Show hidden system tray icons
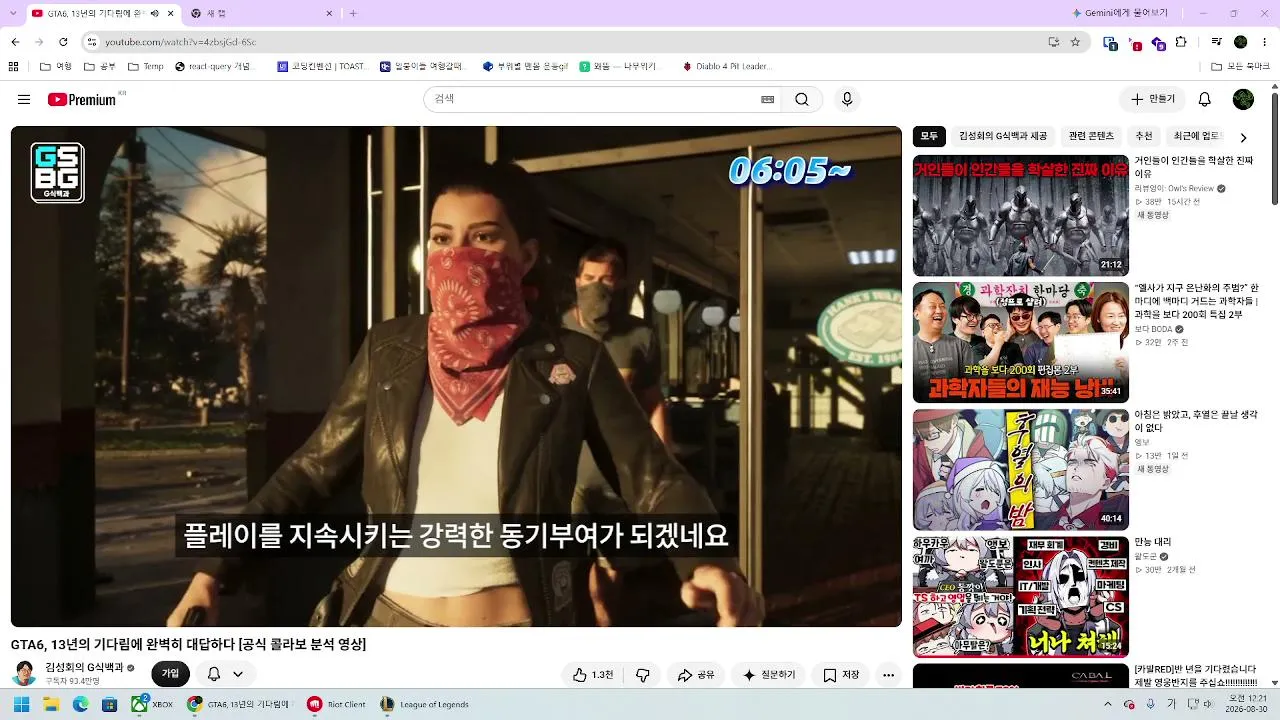This screenshot has height=720, width=1280. pos(1107,704)
